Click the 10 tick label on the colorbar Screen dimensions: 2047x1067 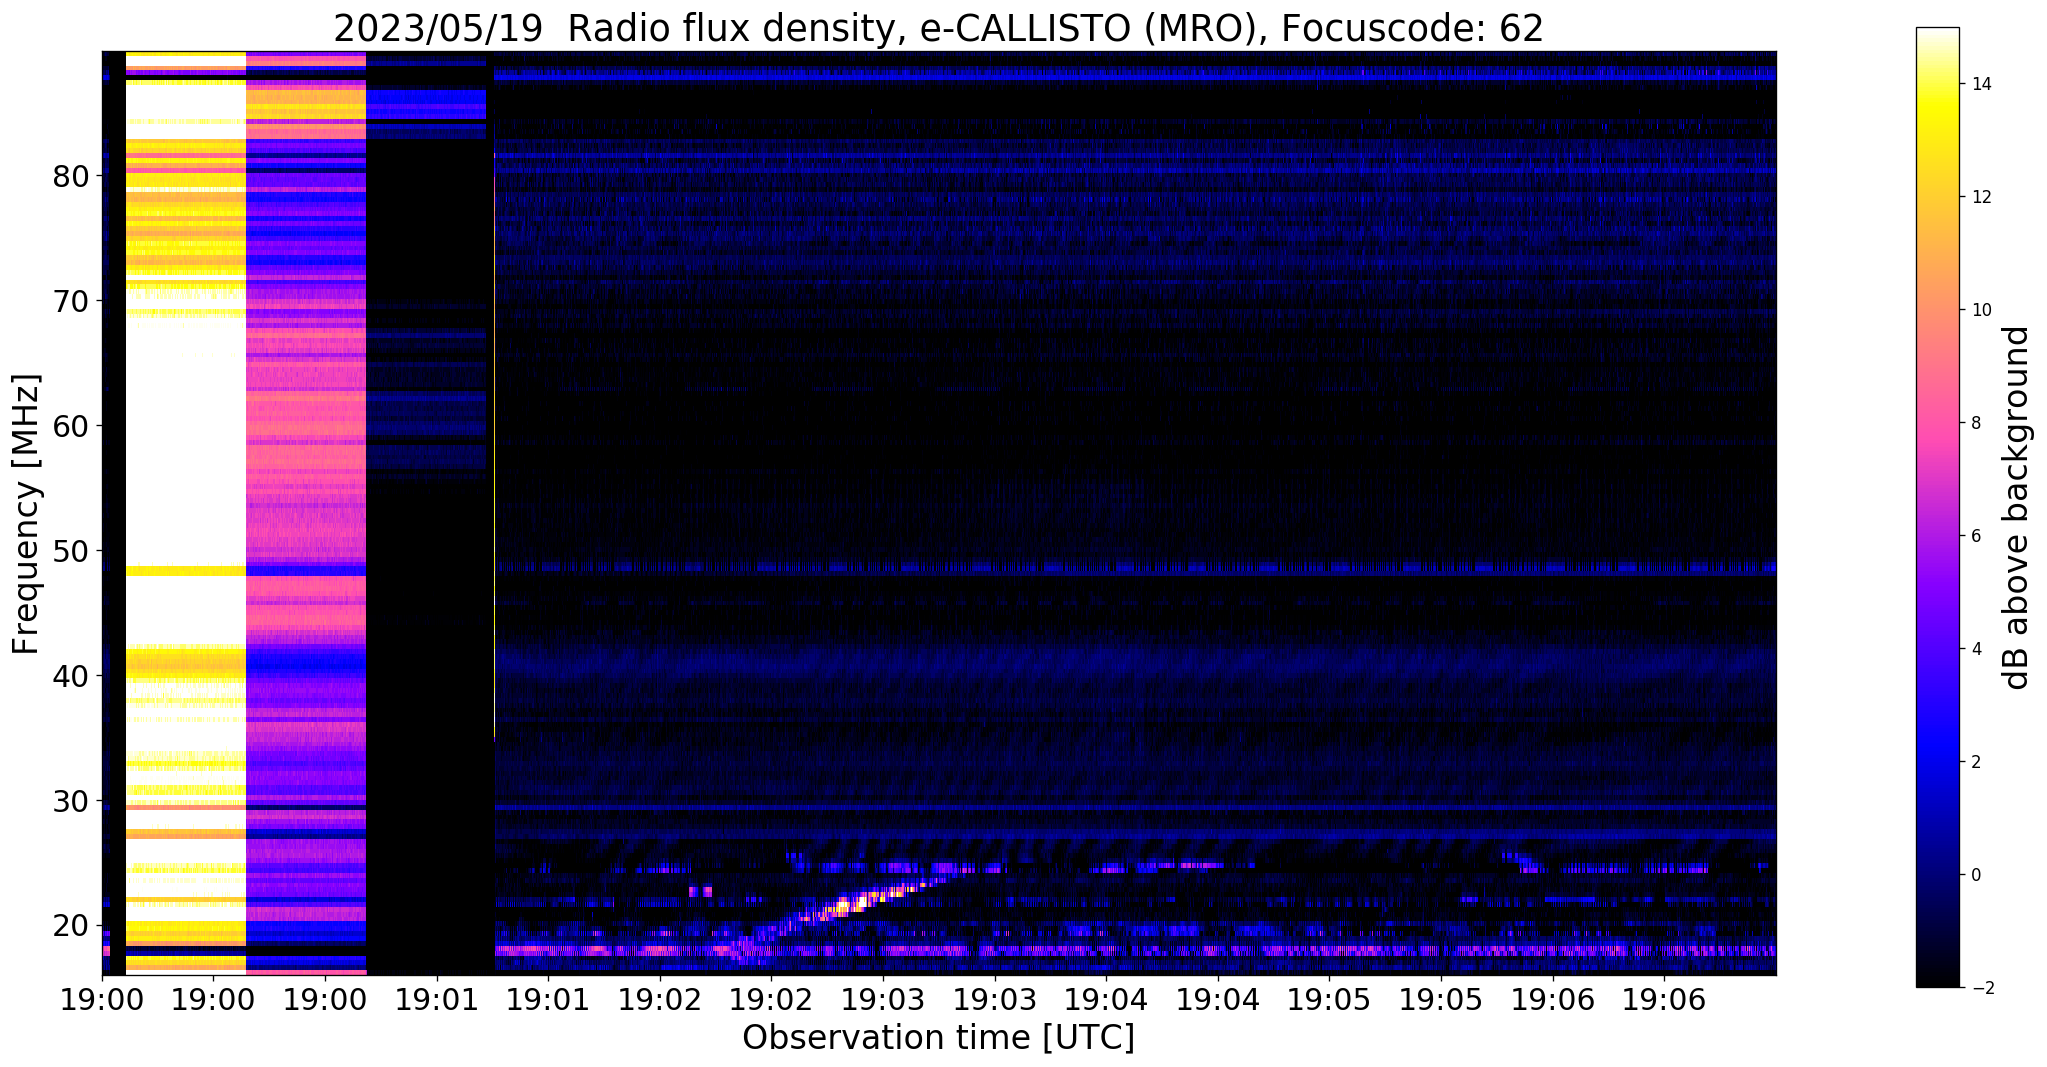1980,310
